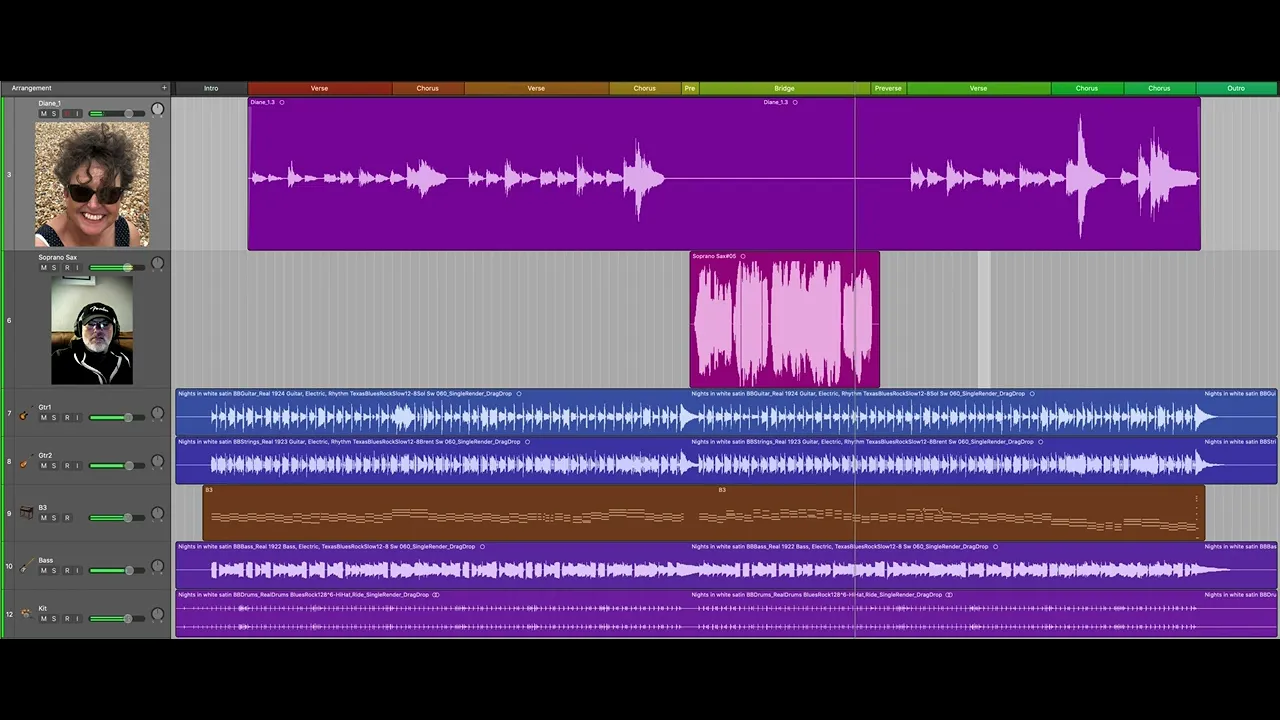Viewport: 1280px width, 720px height.
Task: Click the Diane_1 track photo thumbnail
Action: [x=92, y=184]
